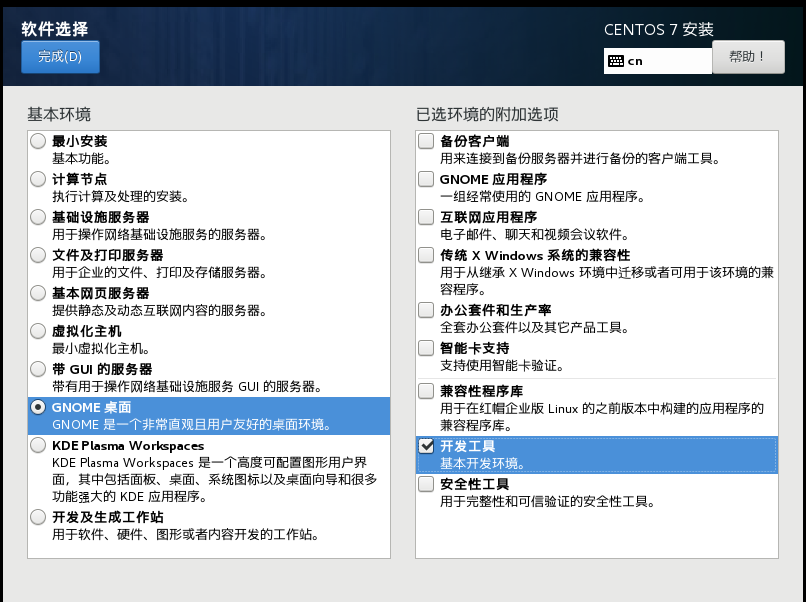Click description text 基本功能。
Image resolution: width=806 pixels, height=602 pixels.
81,158
